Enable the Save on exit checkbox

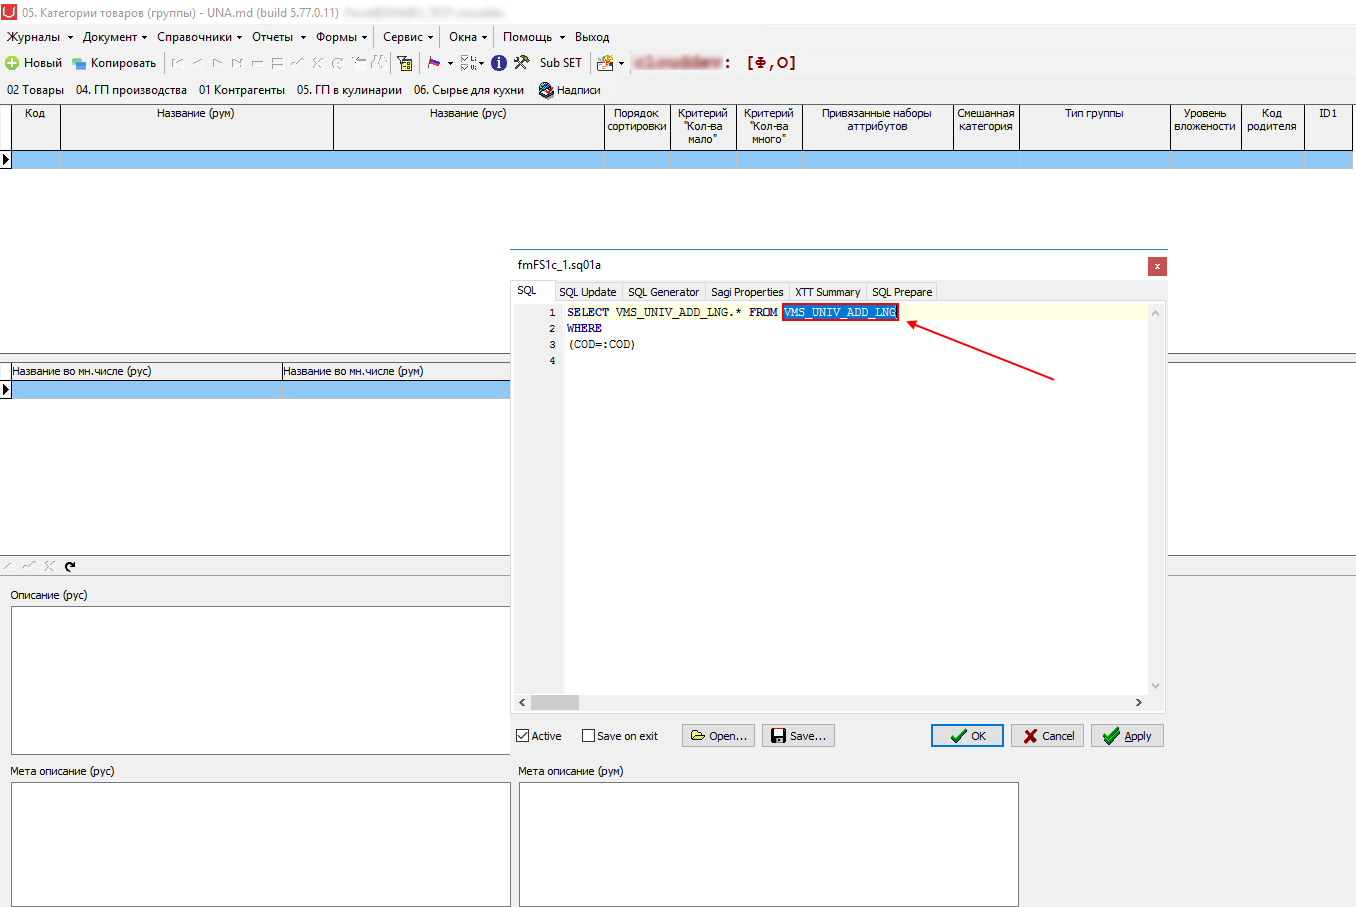point(588,736)
